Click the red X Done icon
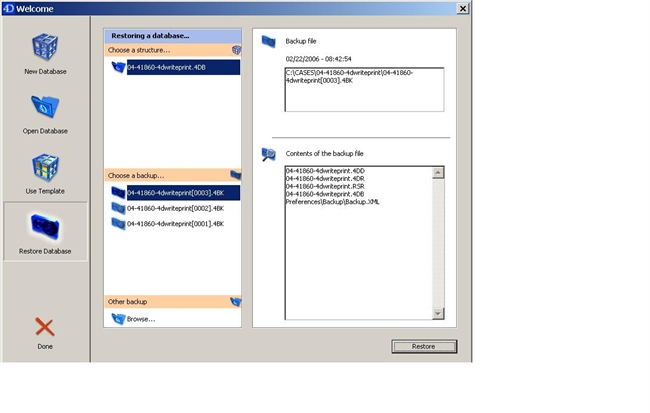Viewport: 650px width, 413px height. [x=45, y=327]
